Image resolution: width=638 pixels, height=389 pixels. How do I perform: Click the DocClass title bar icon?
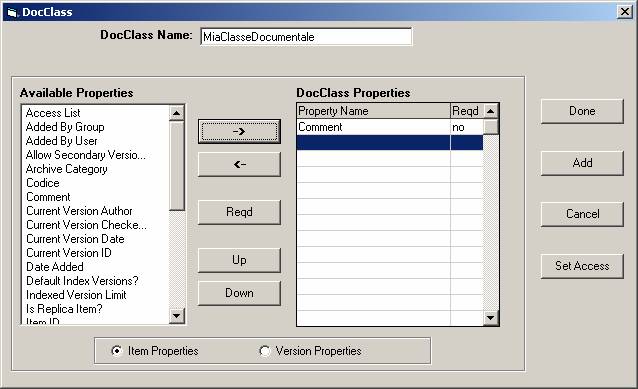point(12,13)
